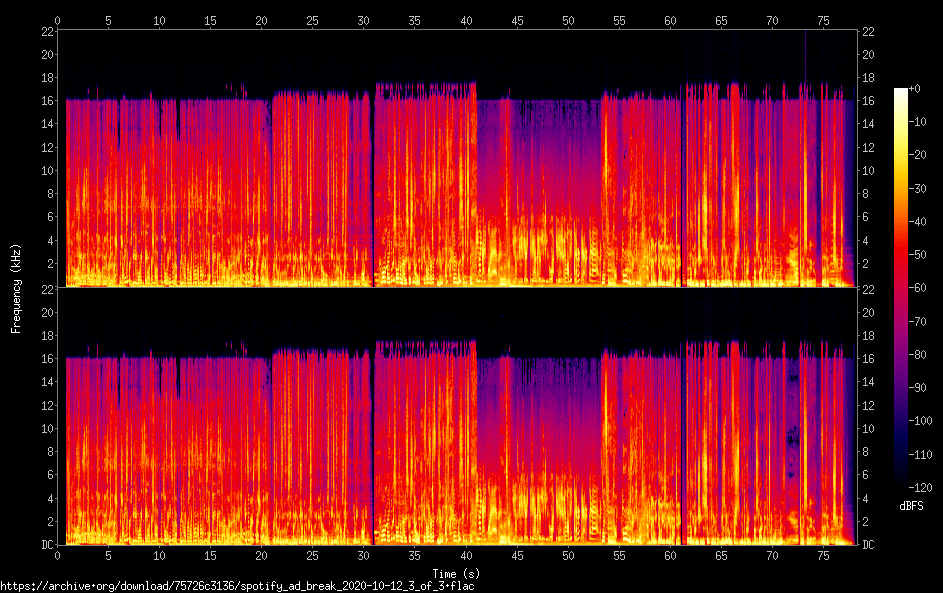Click the "dBFS" colorbar unit label
943x593 pixels.
coord(911,506)
